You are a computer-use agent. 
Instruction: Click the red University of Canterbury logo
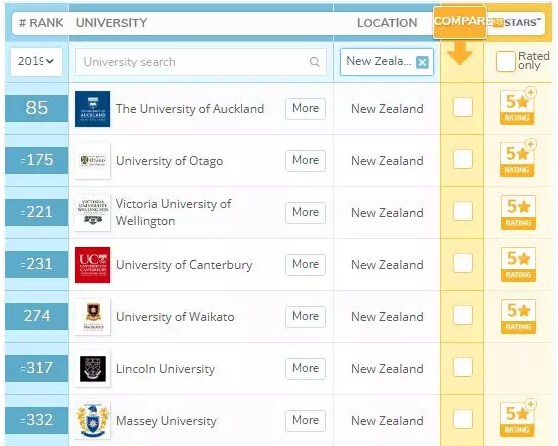tap(93, 265)
